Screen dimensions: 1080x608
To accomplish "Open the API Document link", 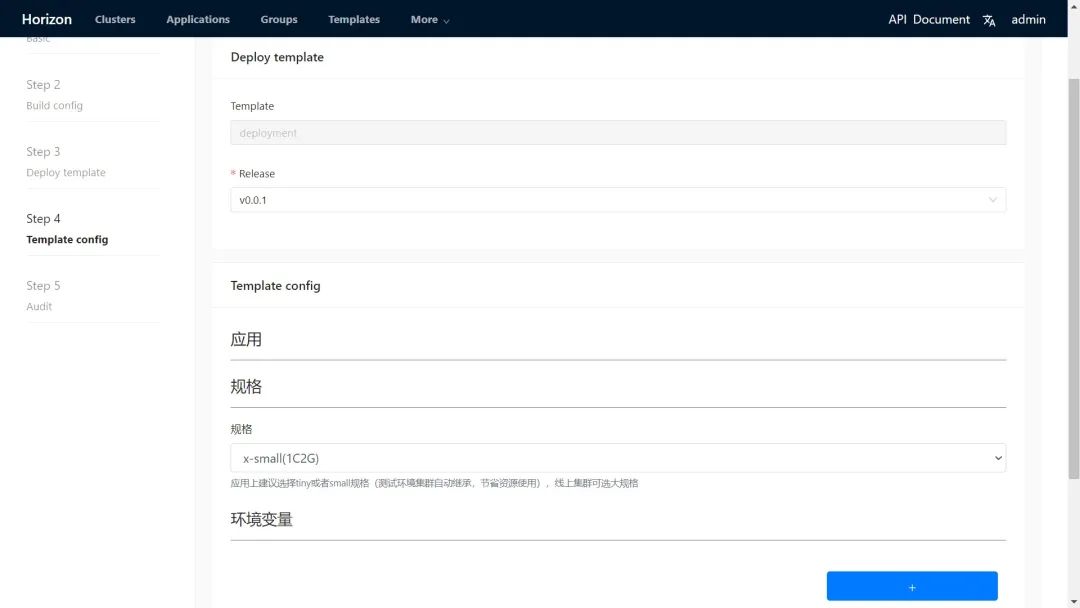I will pos(929,19).
